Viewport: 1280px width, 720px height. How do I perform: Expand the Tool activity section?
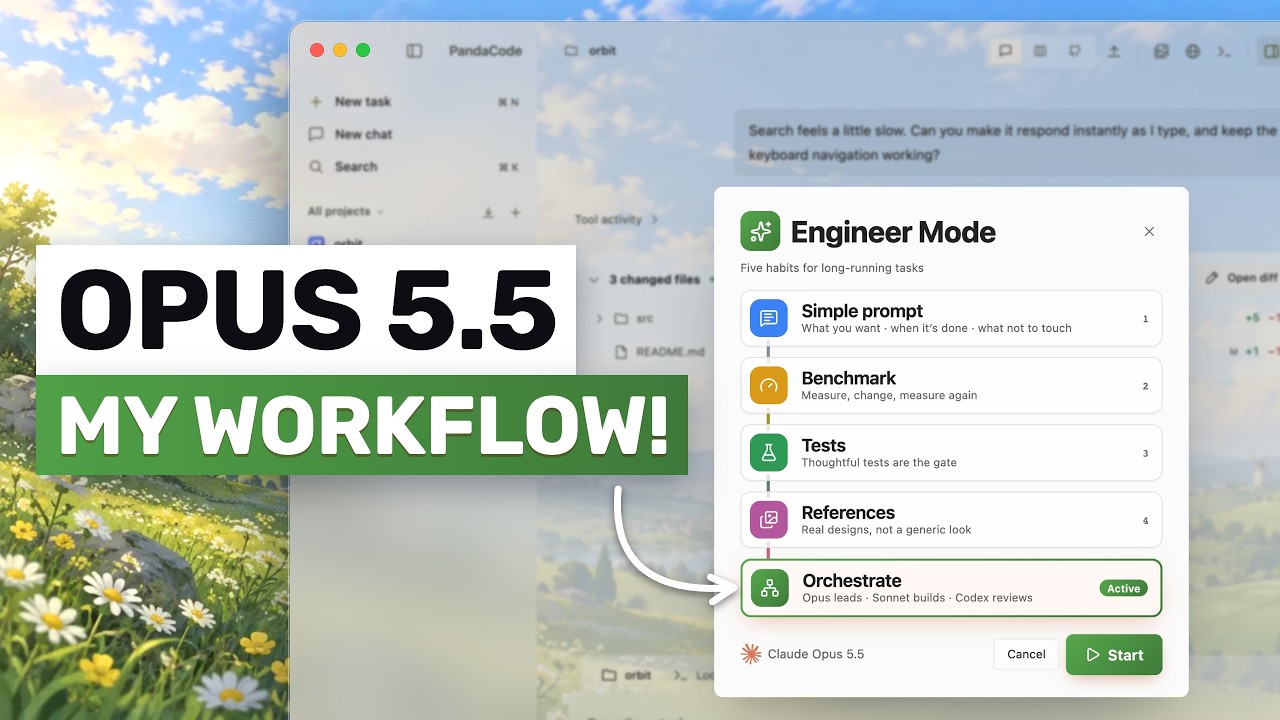[x=616, y=219]
